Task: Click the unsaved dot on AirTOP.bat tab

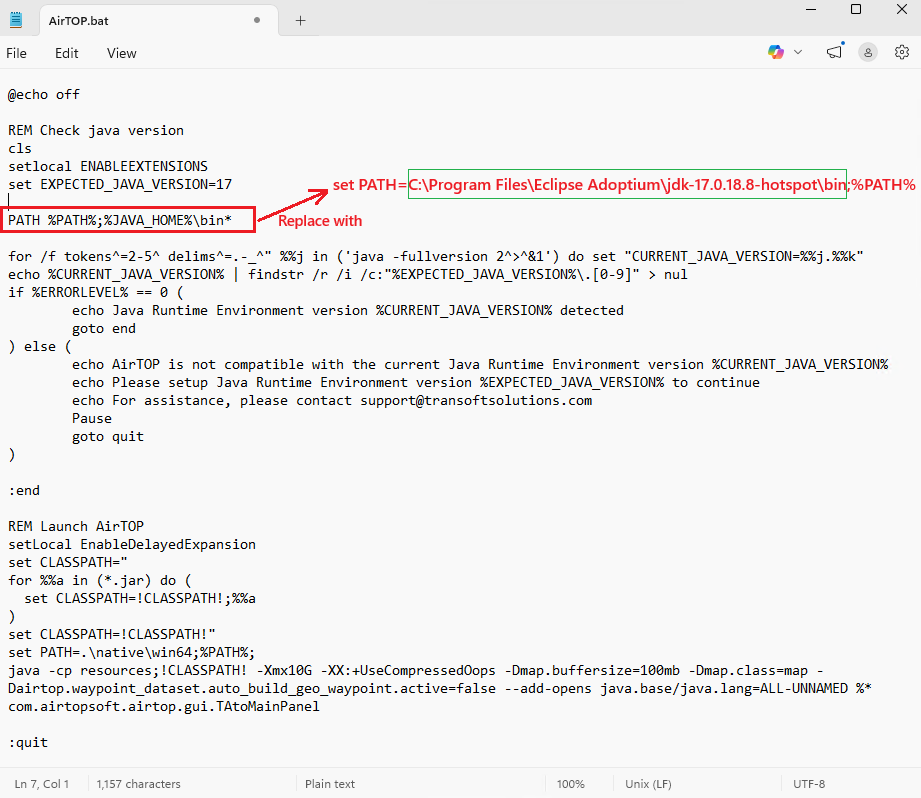Action: point(258,20)
